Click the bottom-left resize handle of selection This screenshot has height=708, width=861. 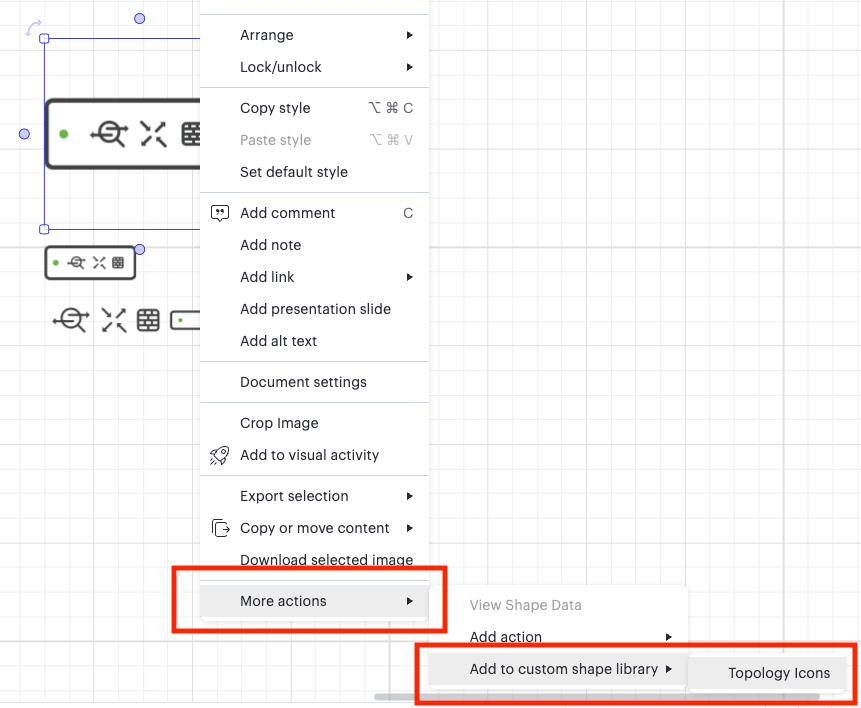click(44, 229)
